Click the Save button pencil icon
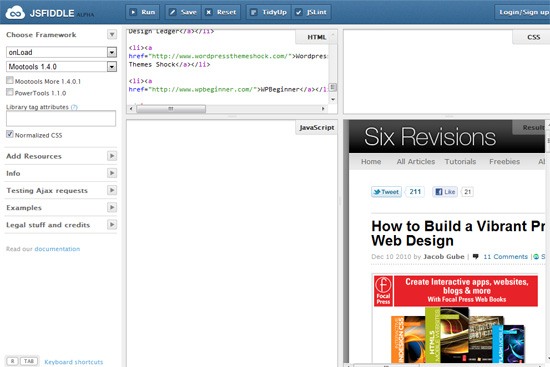550x367 pixels. click(x=172, y=12)
